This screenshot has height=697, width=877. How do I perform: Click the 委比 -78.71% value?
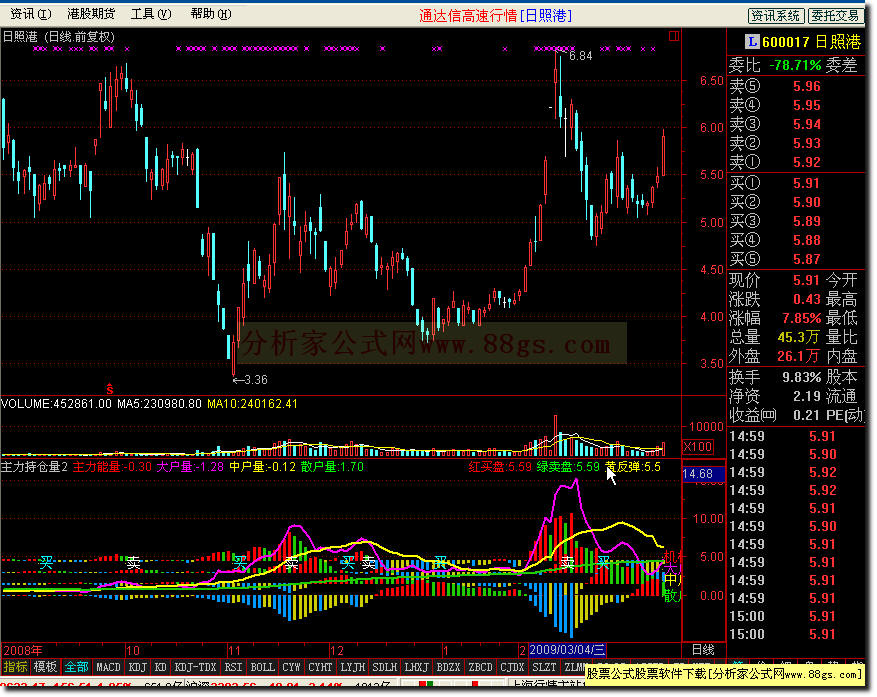coord(794,65)
